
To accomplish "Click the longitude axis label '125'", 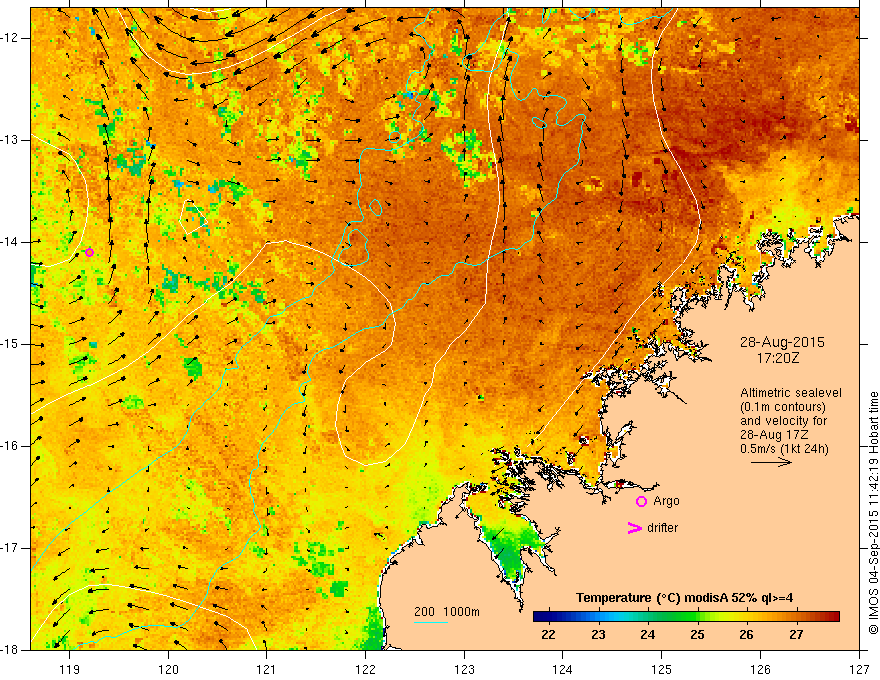I will [662, 669].
